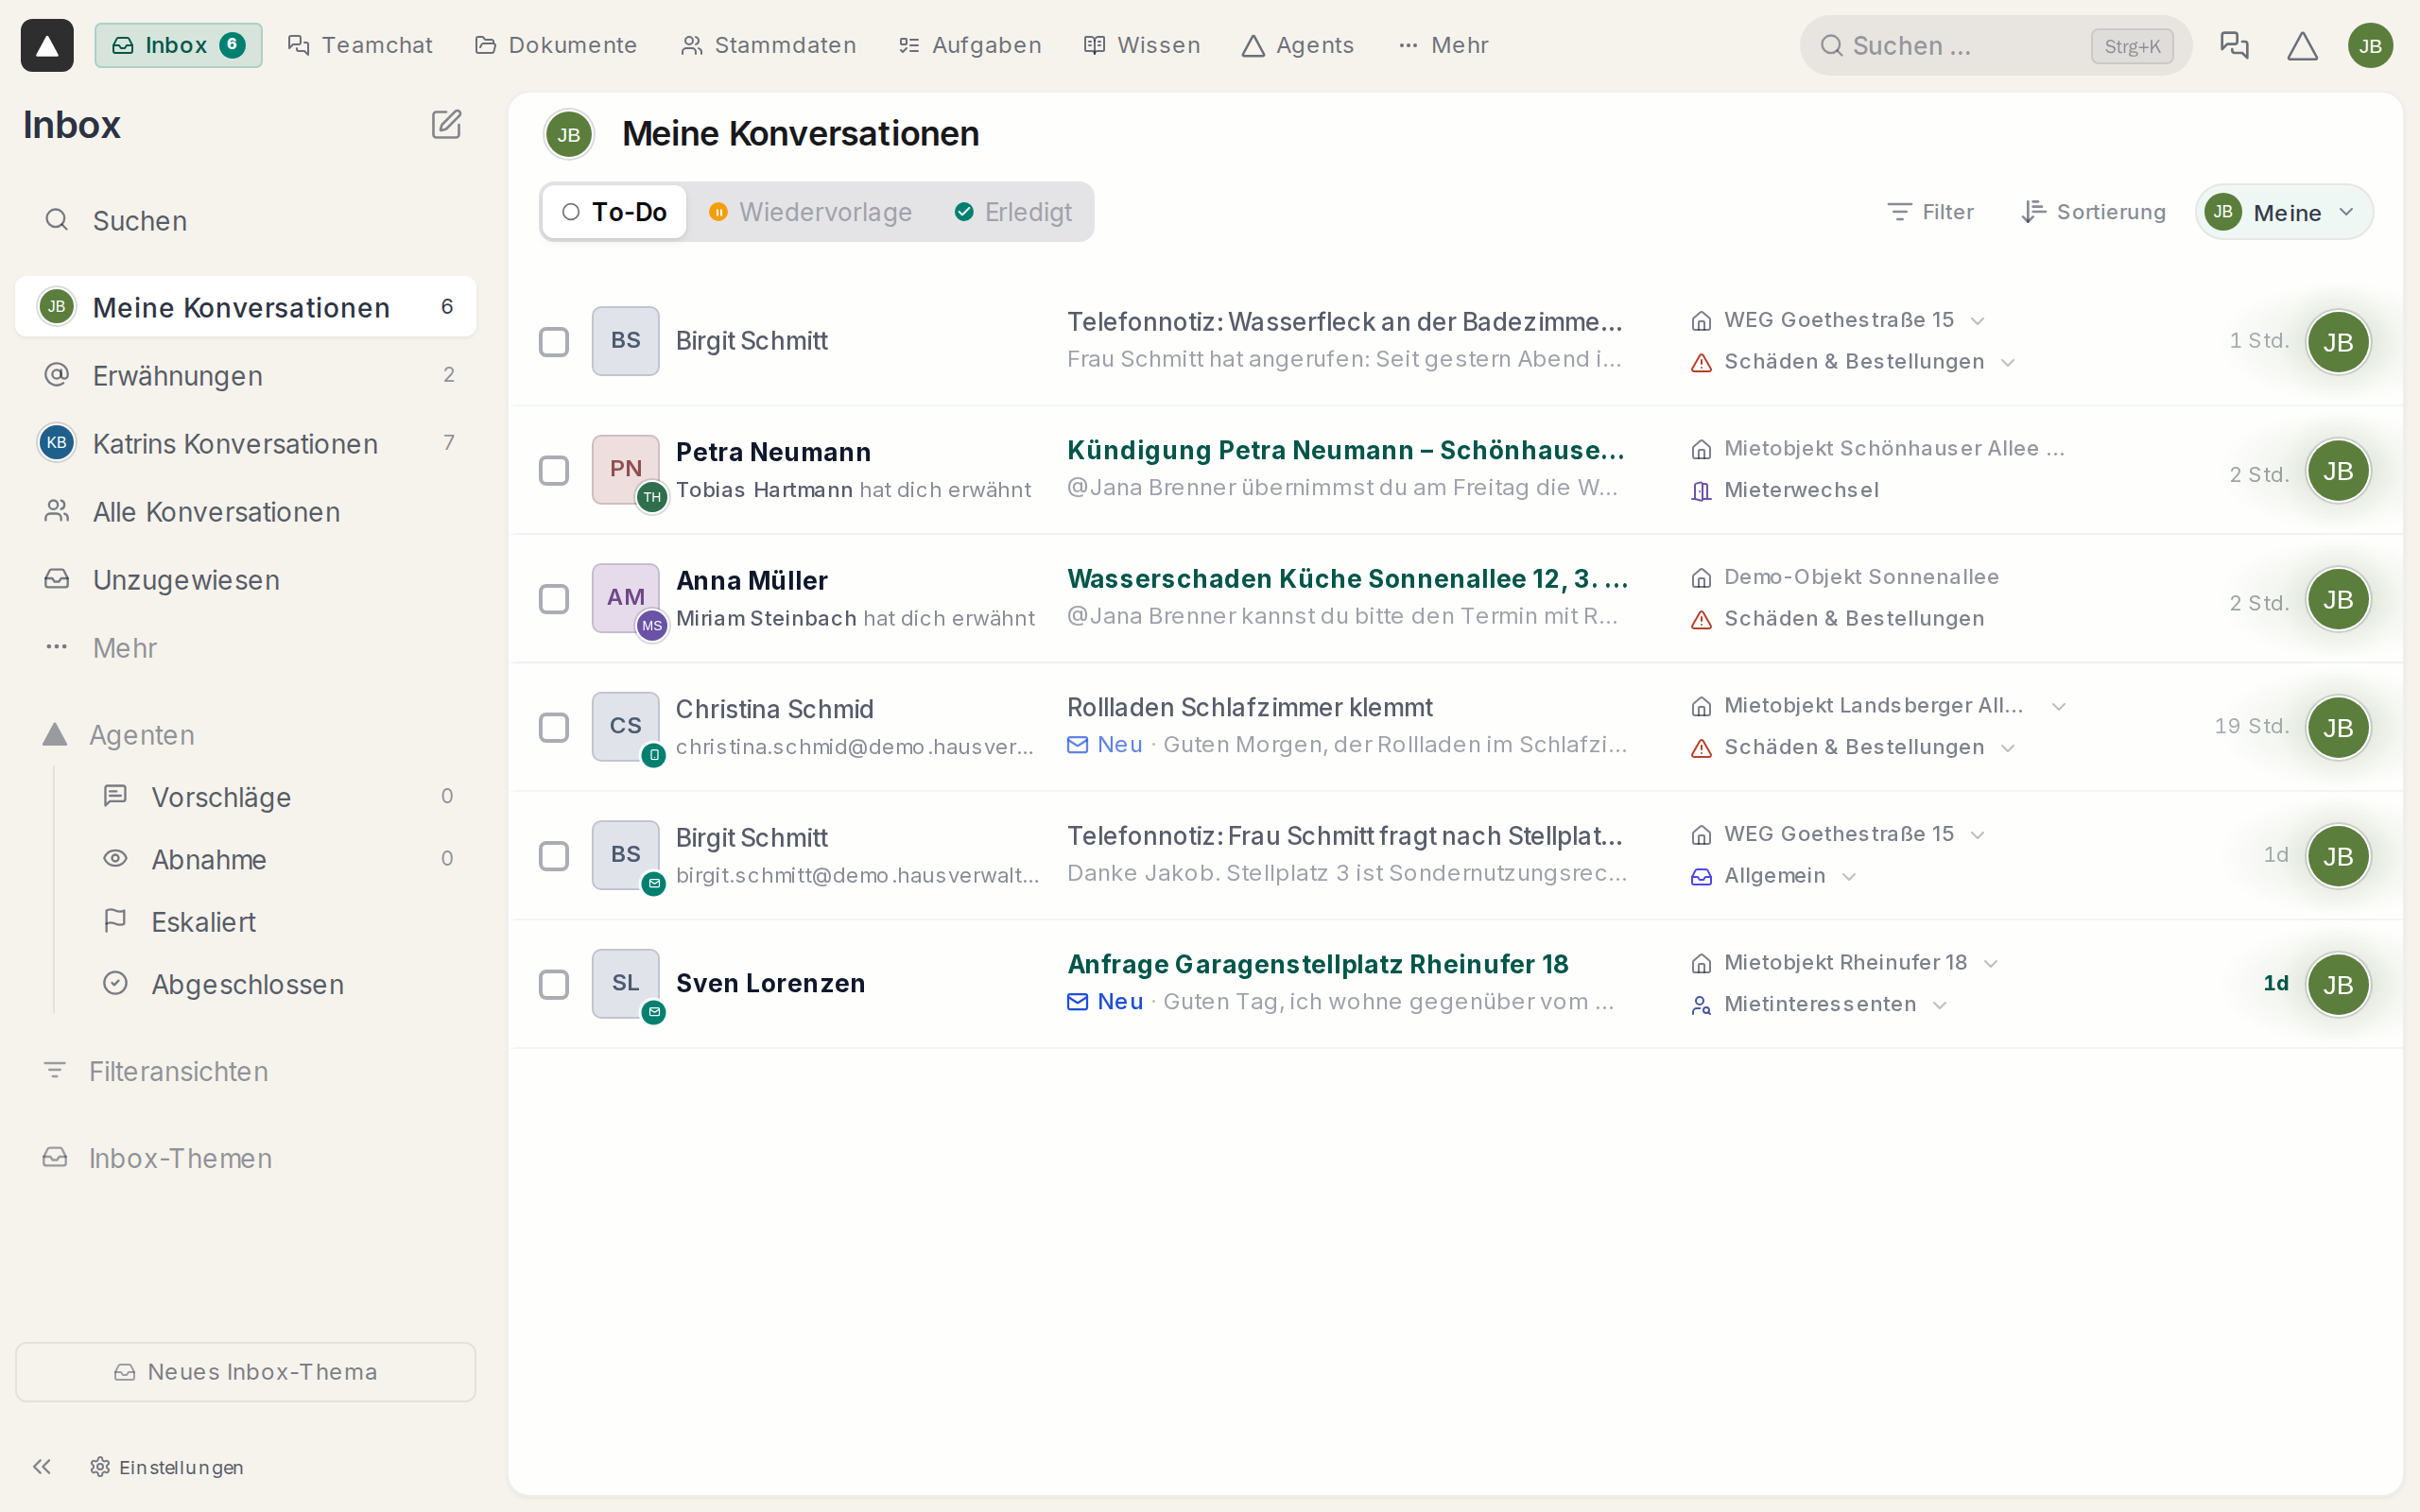Click the Filter button
2420x1512 pixels.
point(1930,212)
